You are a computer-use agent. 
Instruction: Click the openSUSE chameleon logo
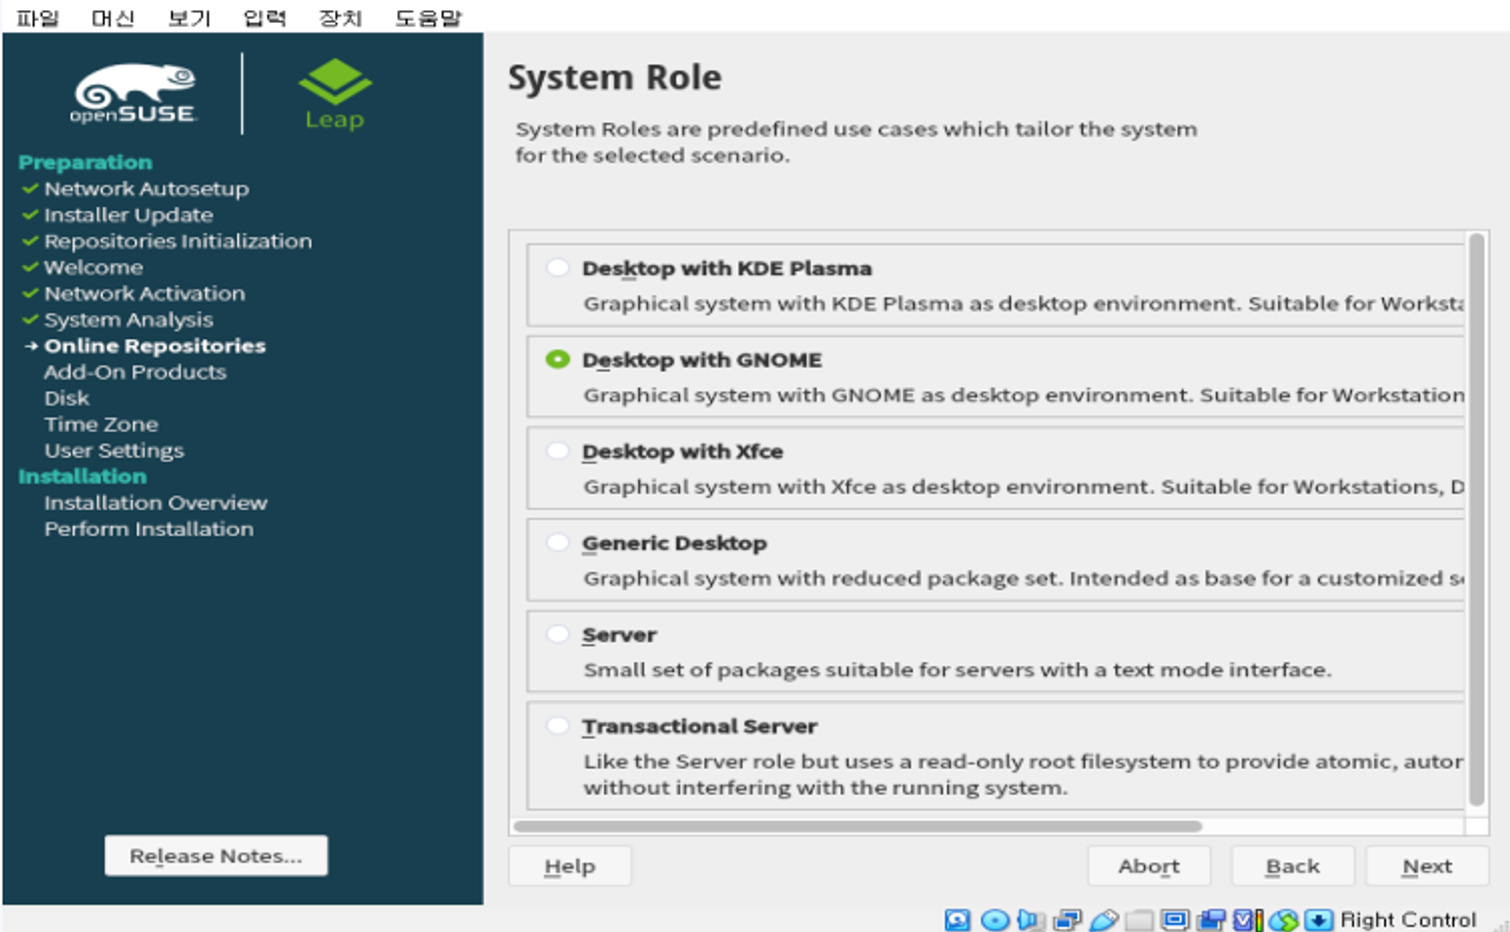134,94
